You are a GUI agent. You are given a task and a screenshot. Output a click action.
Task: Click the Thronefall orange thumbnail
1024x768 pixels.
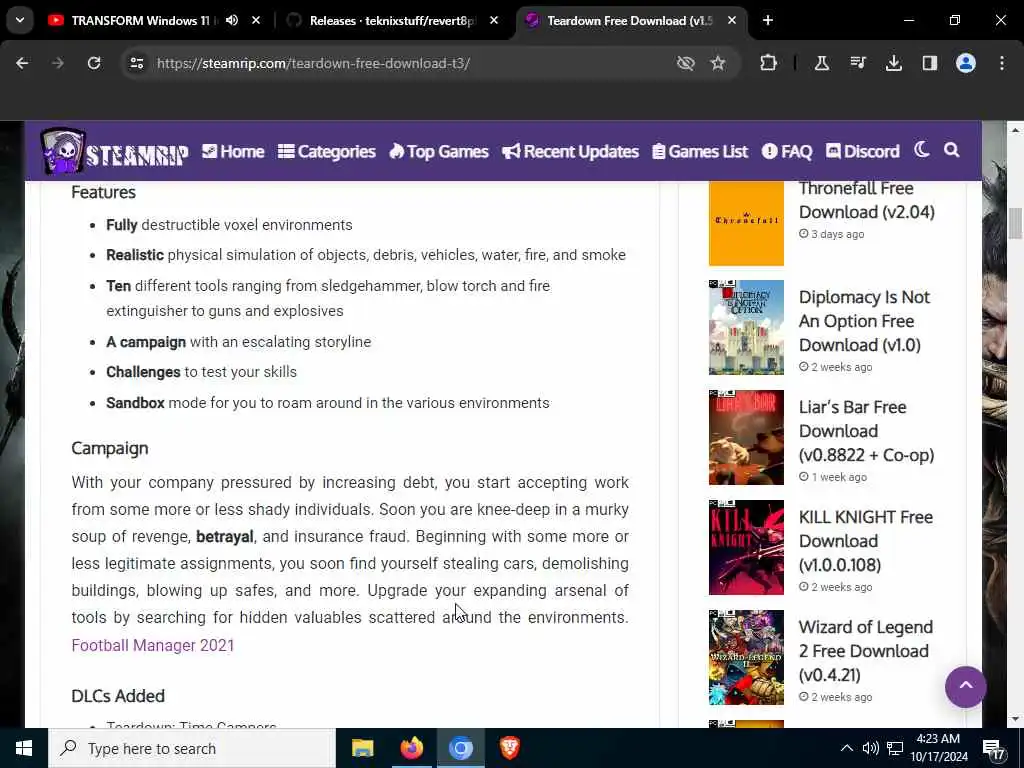746,222
